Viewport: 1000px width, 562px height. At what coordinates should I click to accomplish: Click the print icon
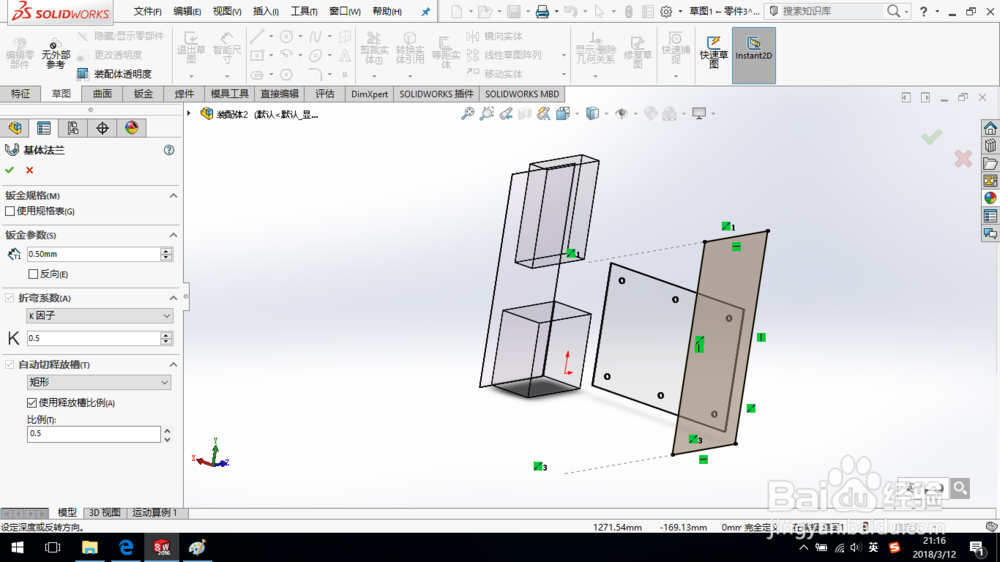542,11
